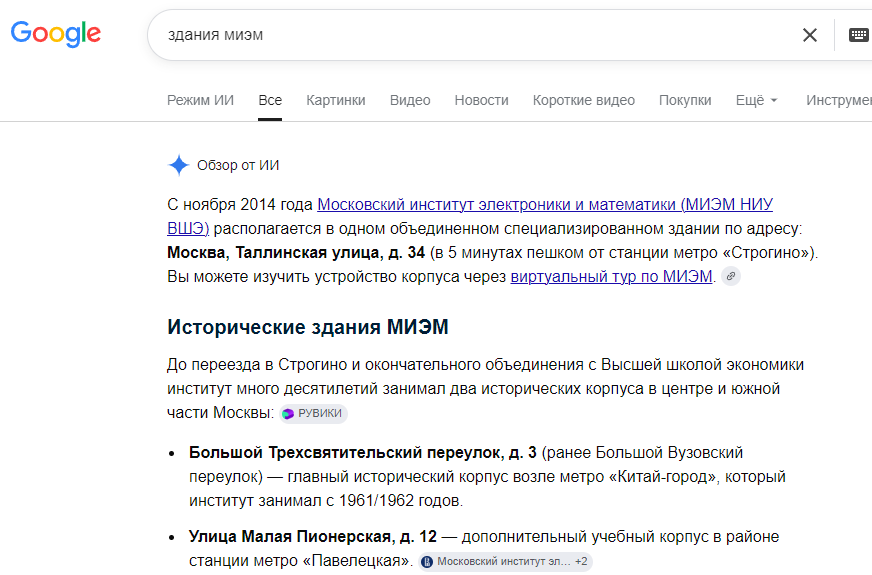The width and height of the screenshot is (872, 575).
Task: Click the bold address Москва, Таллинская улица, д. 34
Action: pos(296,252)
